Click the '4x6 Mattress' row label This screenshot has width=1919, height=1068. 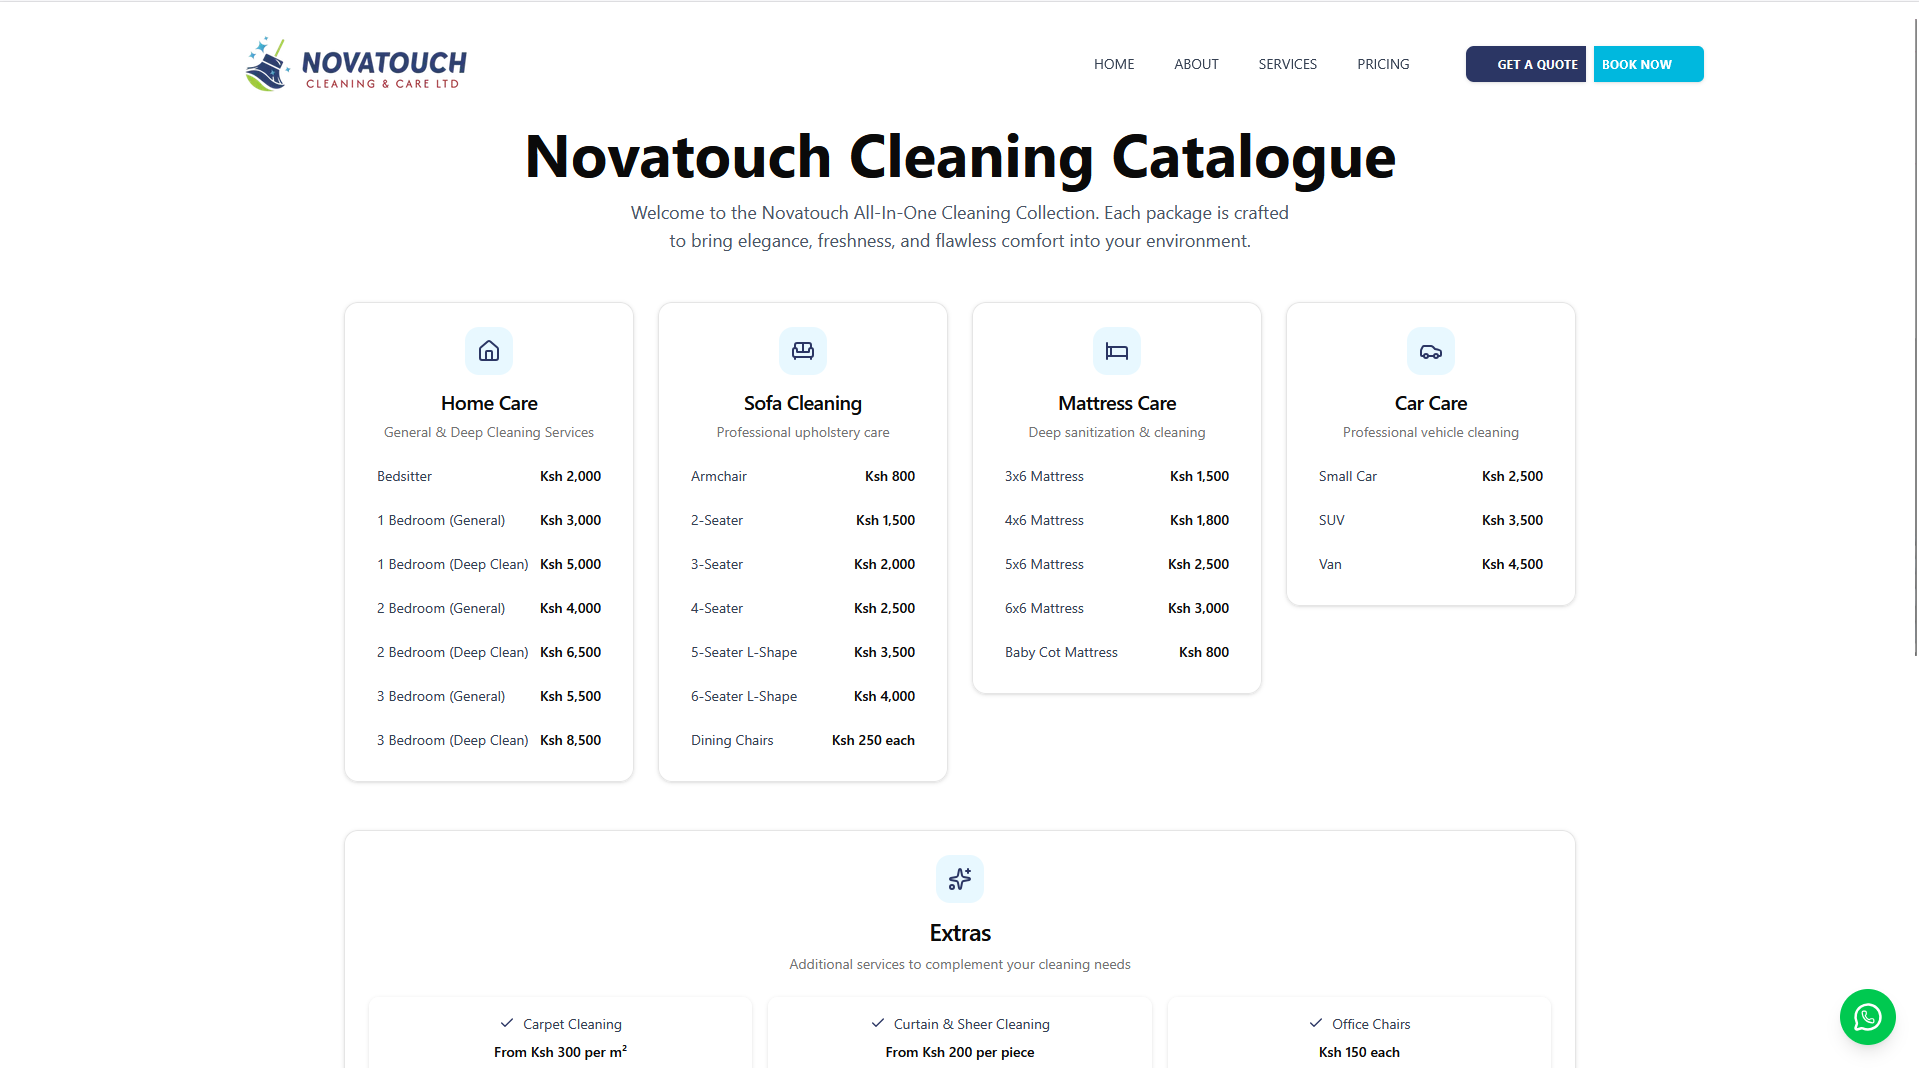(1044, 520)
